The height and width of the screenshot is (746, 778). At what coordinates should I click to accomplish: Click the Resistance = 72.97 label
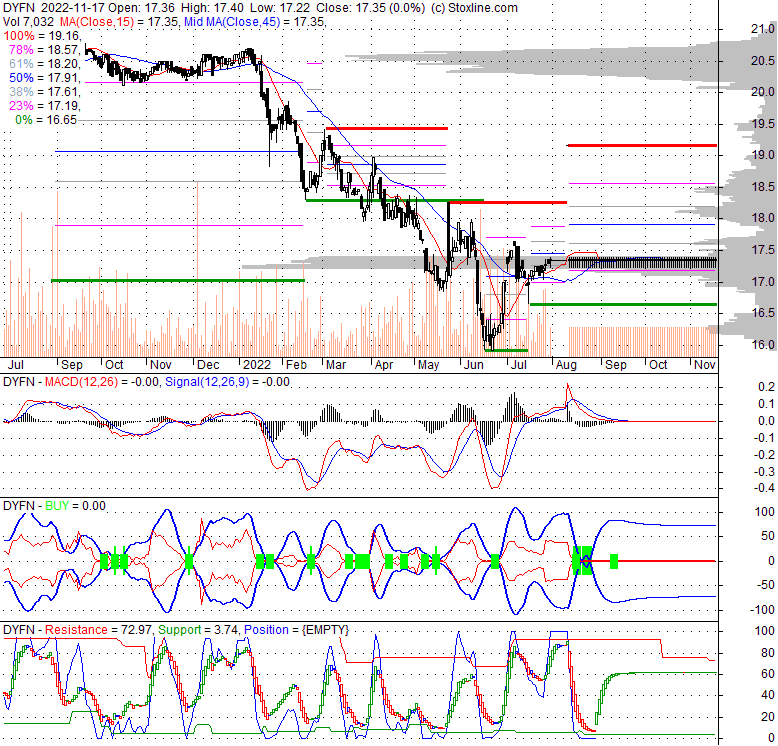pos(99,630)
